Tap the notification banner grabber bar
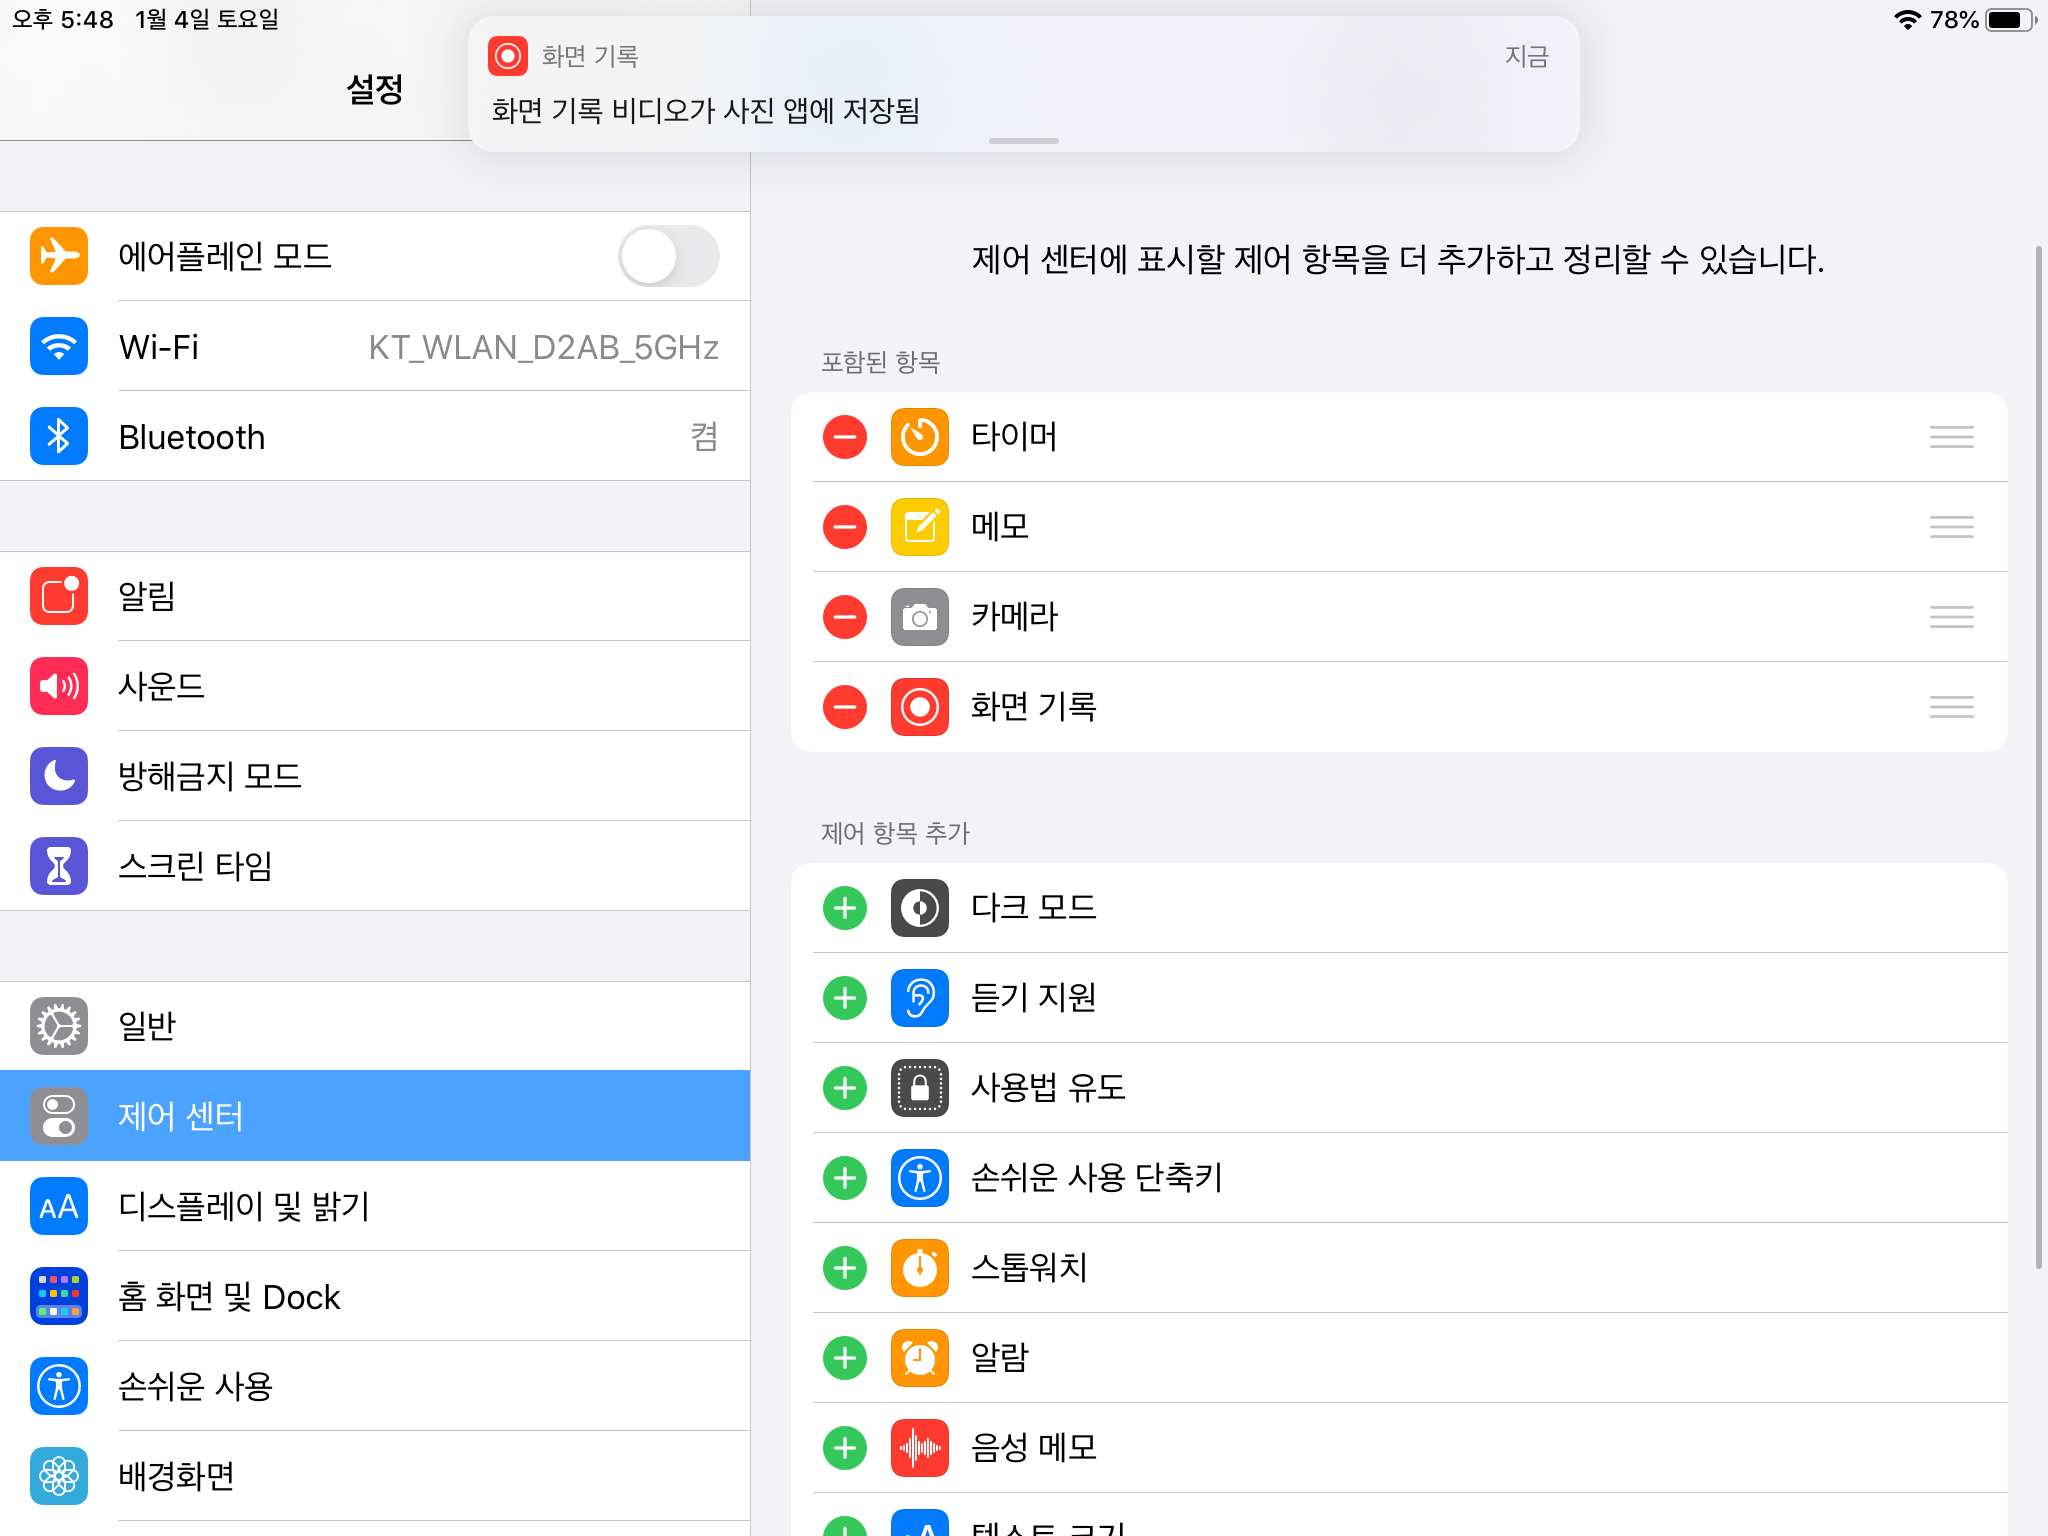Screen dimensions: 2048x1536 coord(1023,141)
